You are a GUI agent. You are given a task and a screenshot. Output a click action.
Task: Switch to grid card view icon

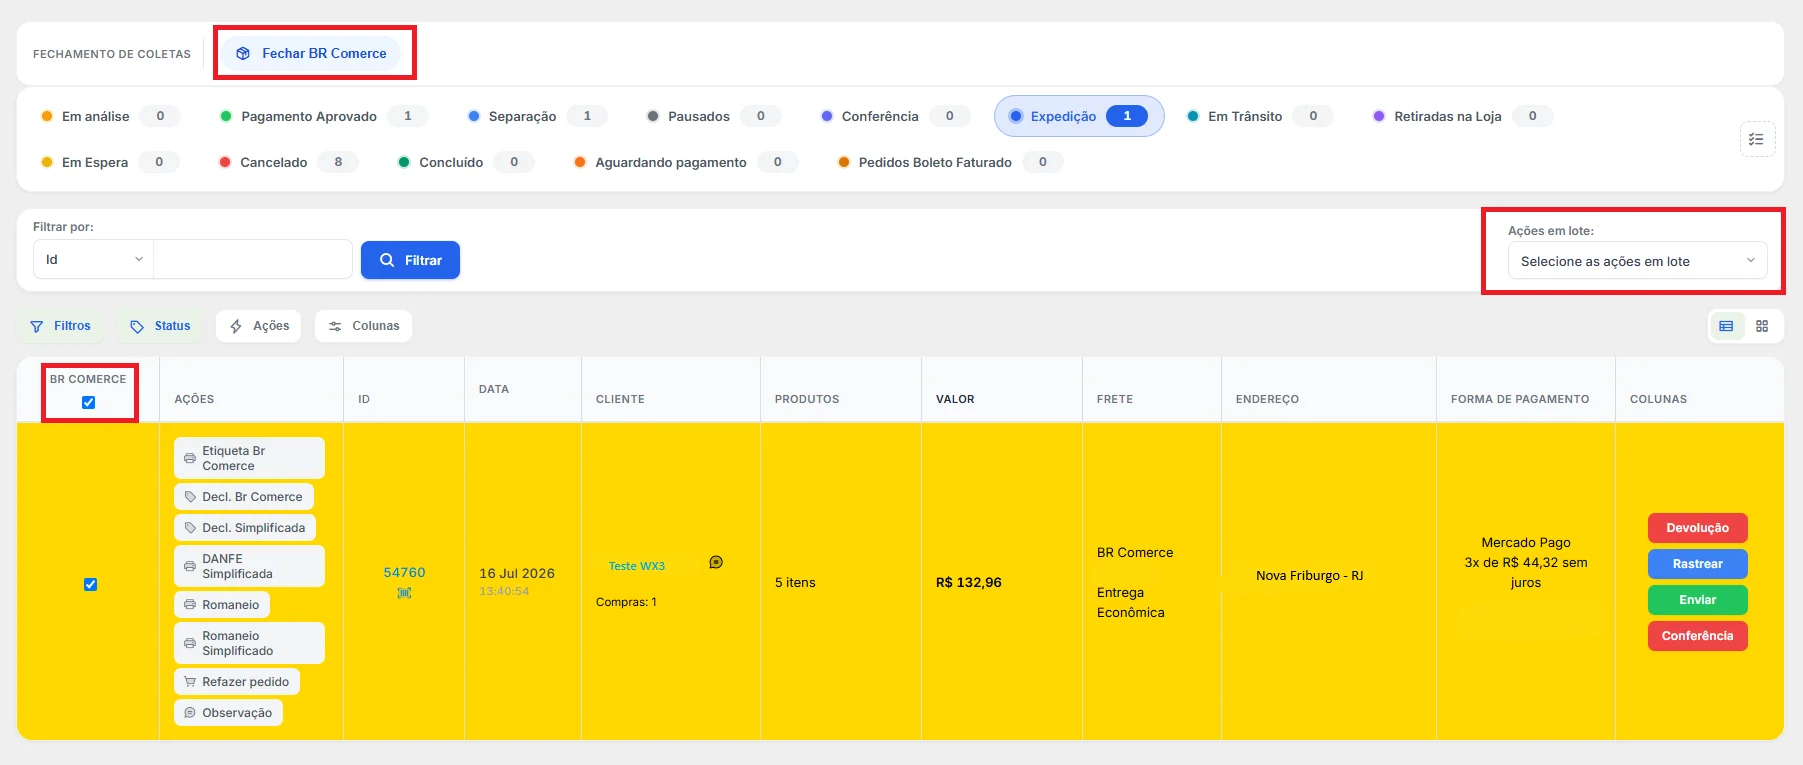[x=1762, y=326]
